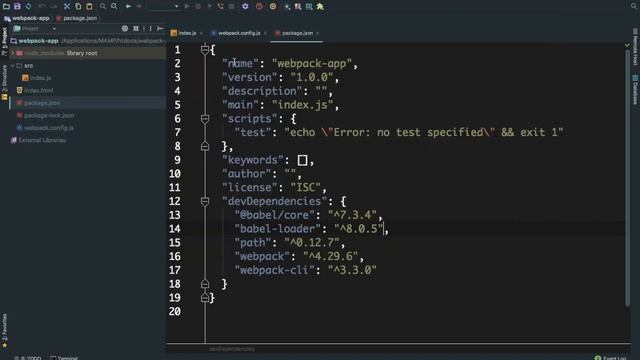Click the red circular toolbar icon

click(259, 7)
